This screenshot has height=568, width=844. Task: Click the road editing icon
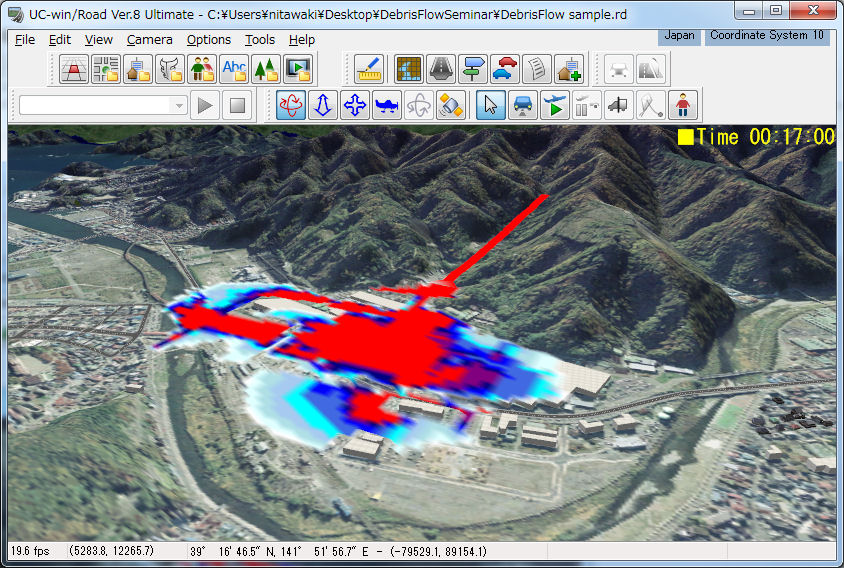441,68
